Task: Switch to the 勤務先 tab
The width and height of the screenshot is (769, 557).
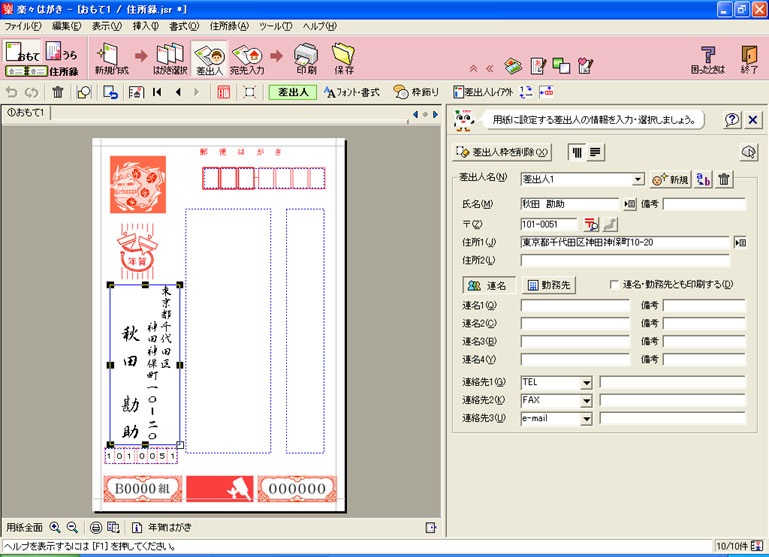Action: [x=549, y=285]
